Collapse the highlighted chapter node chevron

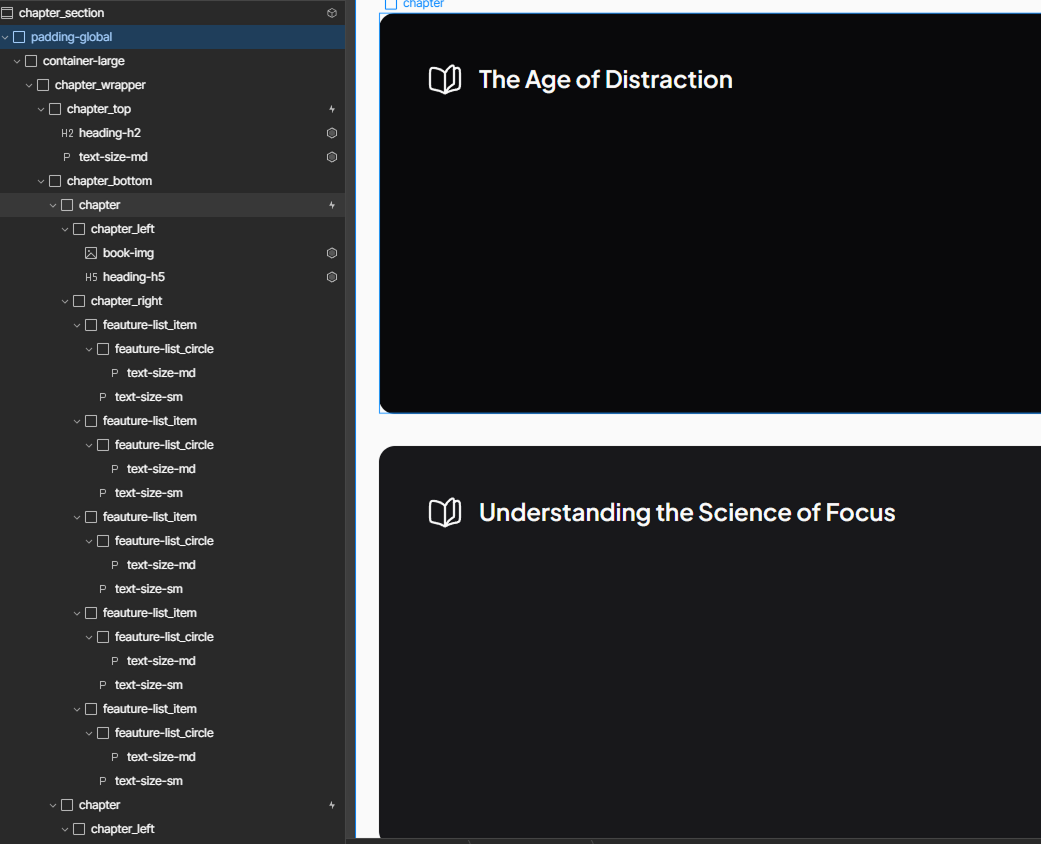click(53, 205)
